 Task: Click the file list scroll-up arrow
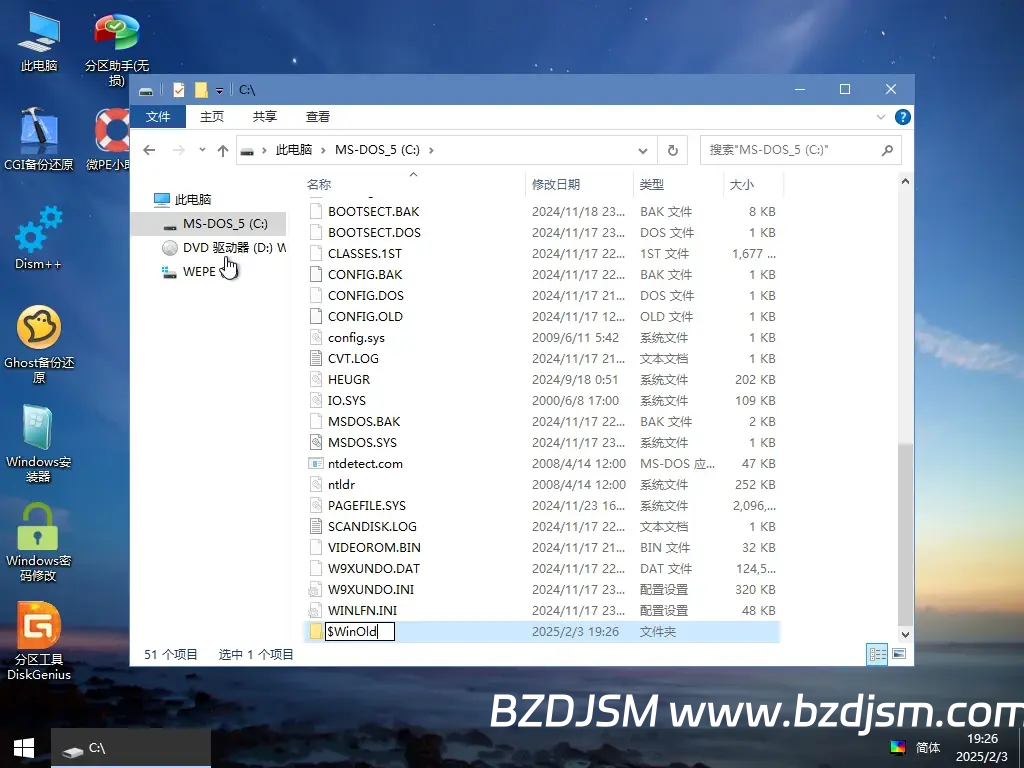coord(905,182)
